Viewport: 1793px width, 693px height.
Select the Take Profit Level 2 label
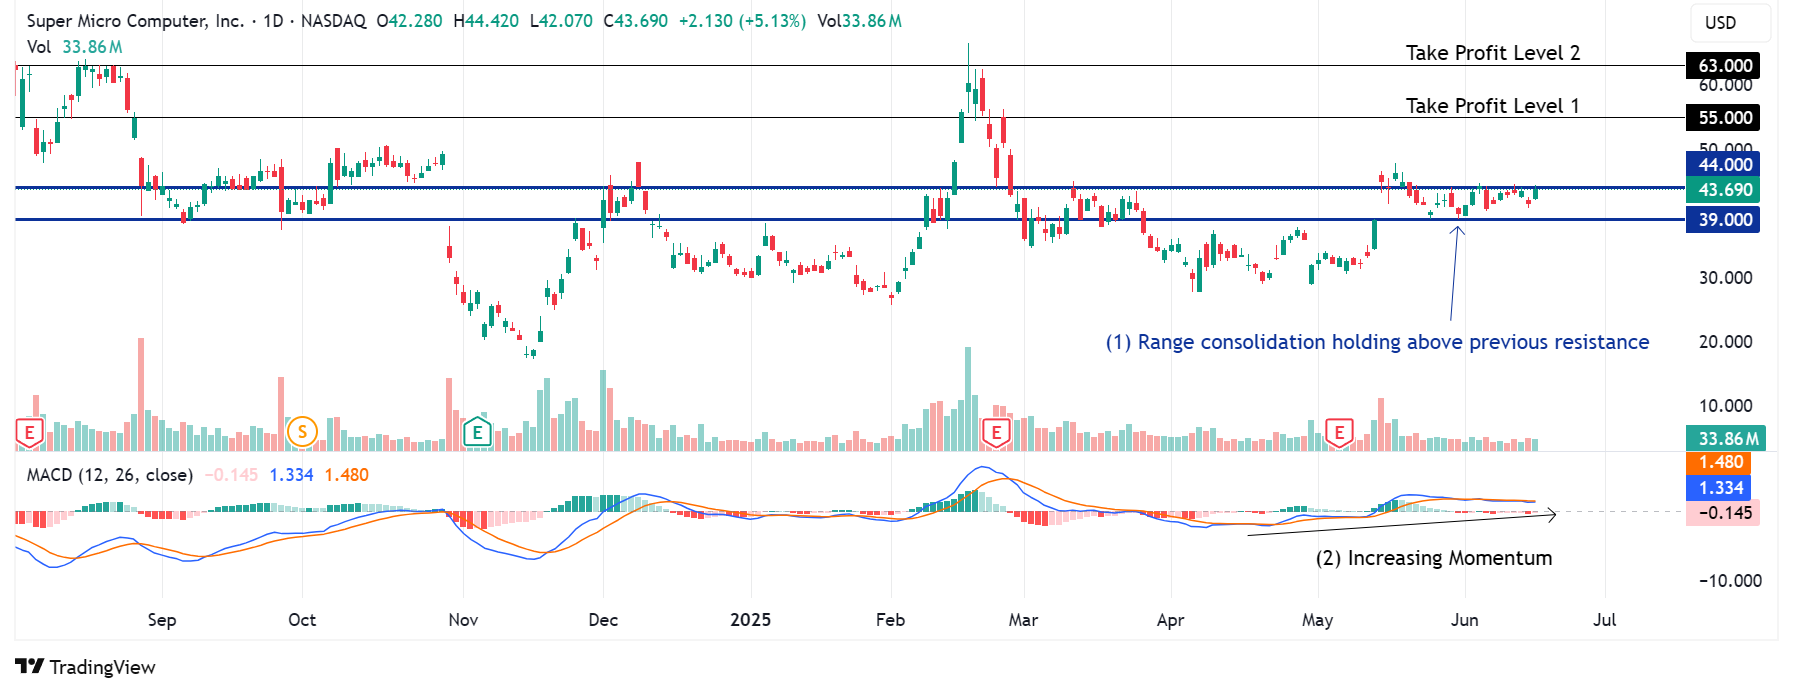[1493, 53]
